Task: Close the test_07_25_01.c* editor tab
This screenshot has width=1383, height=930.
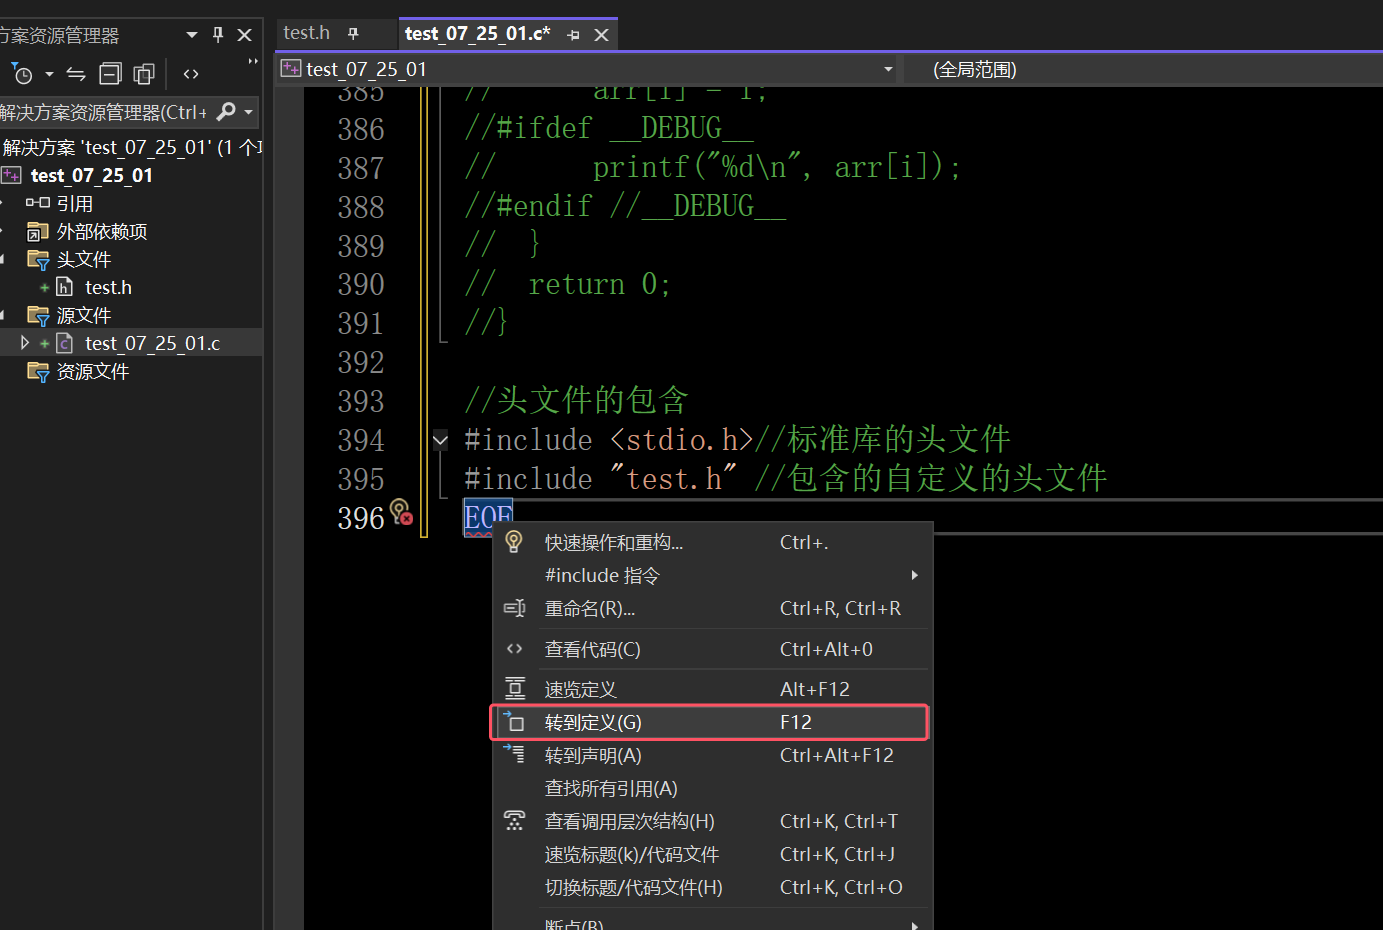Action: [601, 35]
